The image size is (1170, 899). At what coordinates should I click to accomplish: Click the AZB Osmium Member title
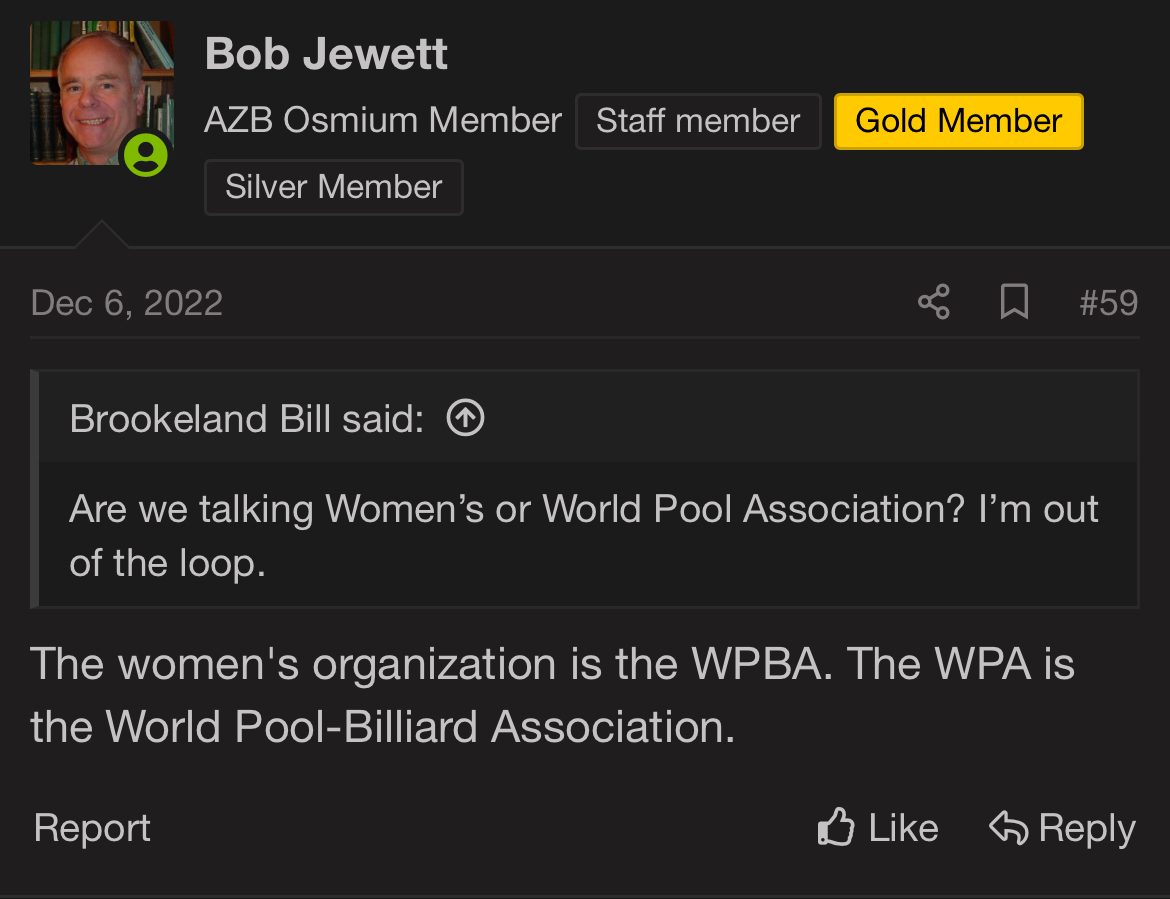(383, 120)
